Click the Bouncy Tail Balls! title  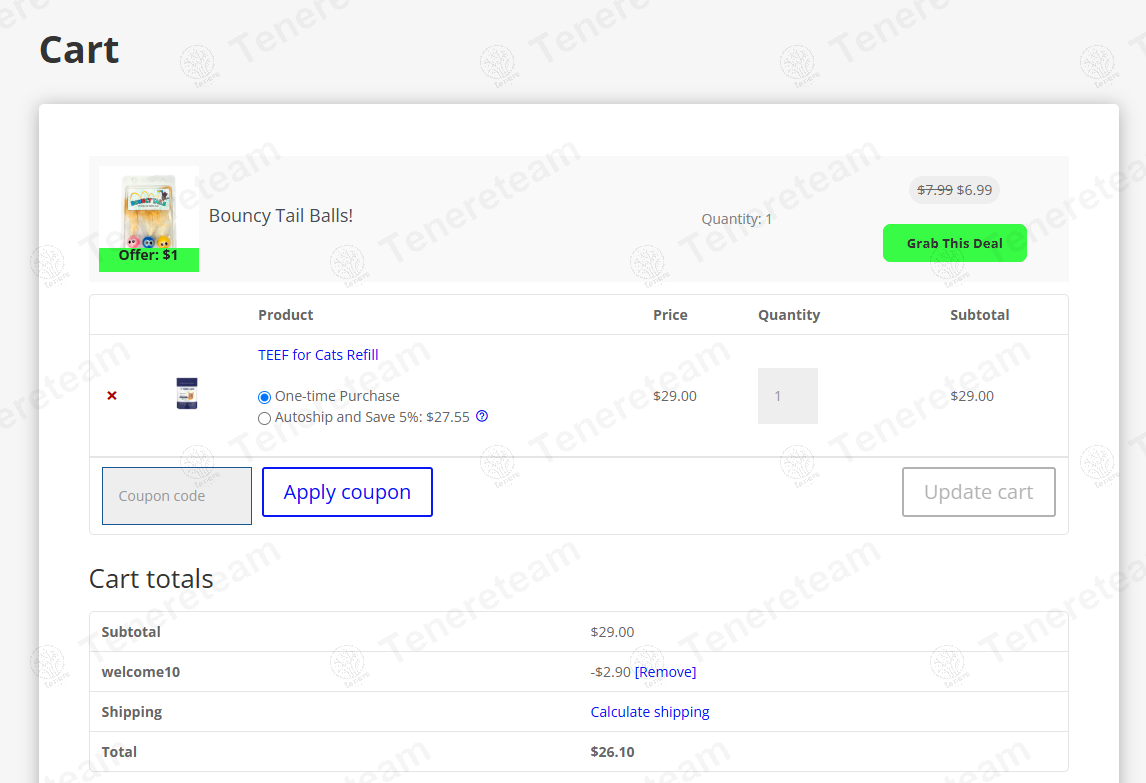(281, 216)
